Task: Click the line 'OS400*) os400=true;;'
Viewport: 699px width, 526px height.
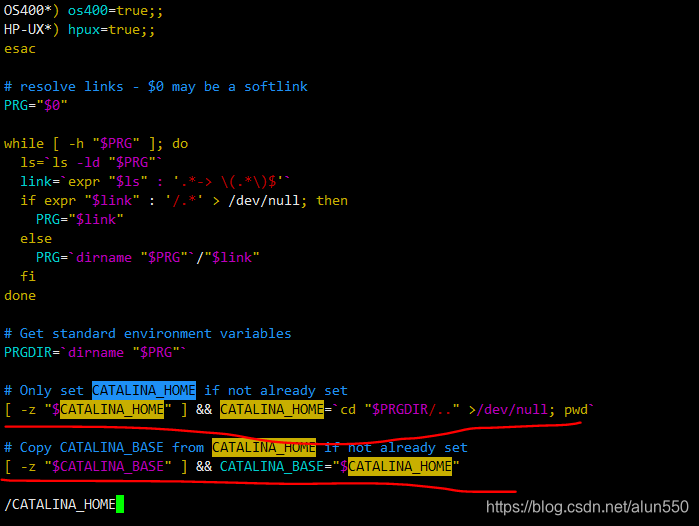Action: (83, 10)
